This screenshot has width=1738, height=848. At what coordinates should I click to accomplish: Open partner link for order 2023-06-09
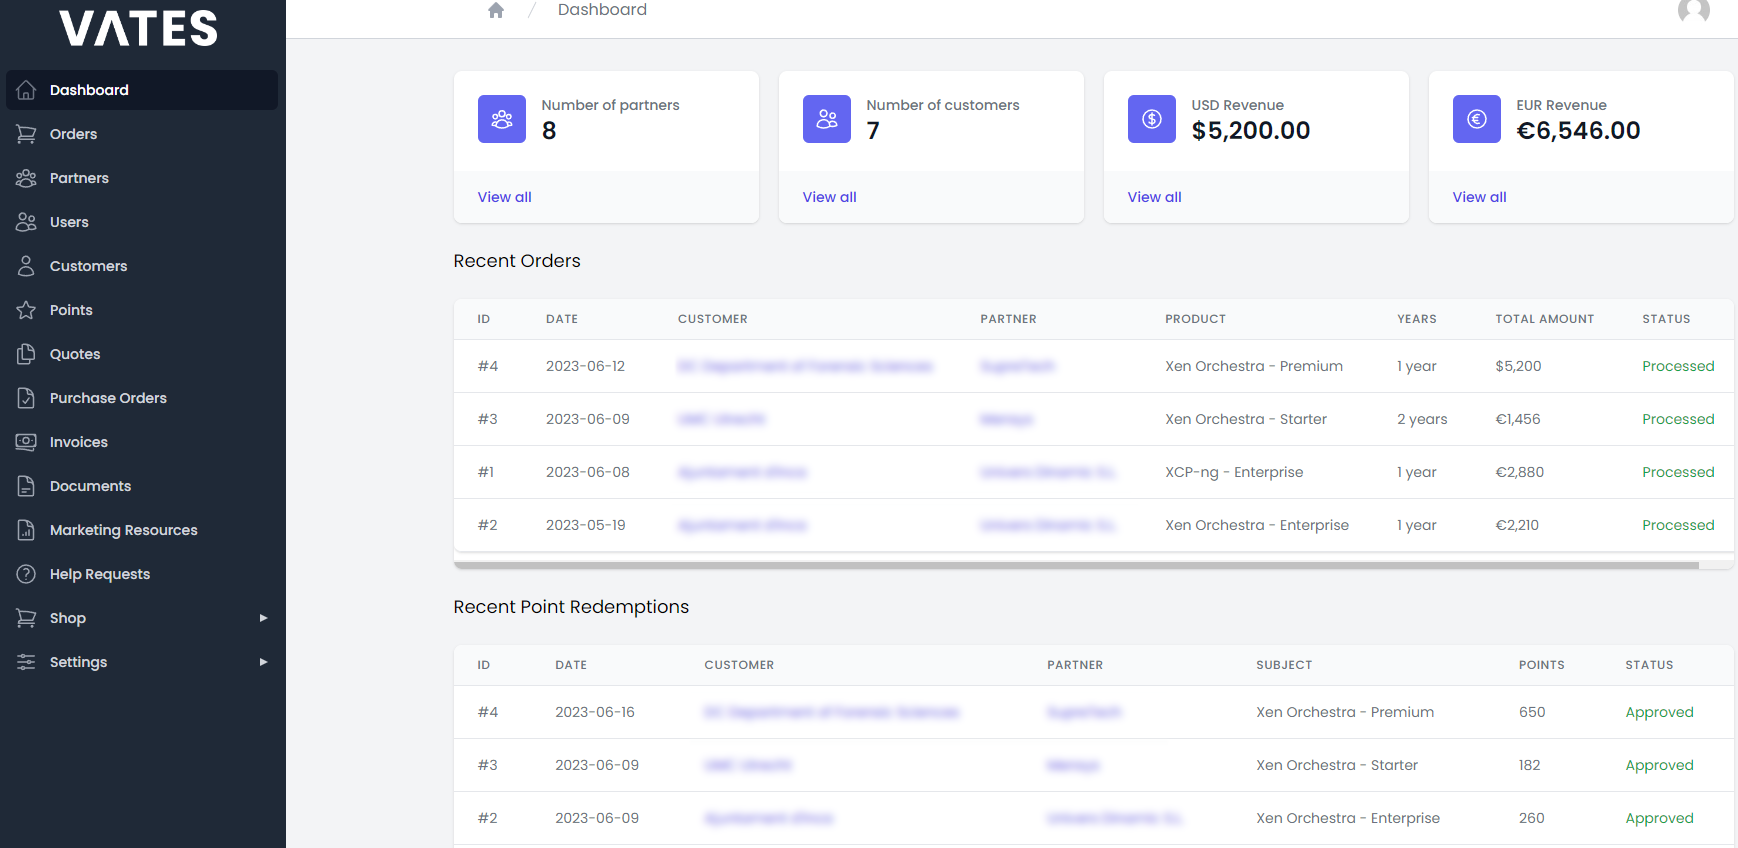click(1006, 419)
